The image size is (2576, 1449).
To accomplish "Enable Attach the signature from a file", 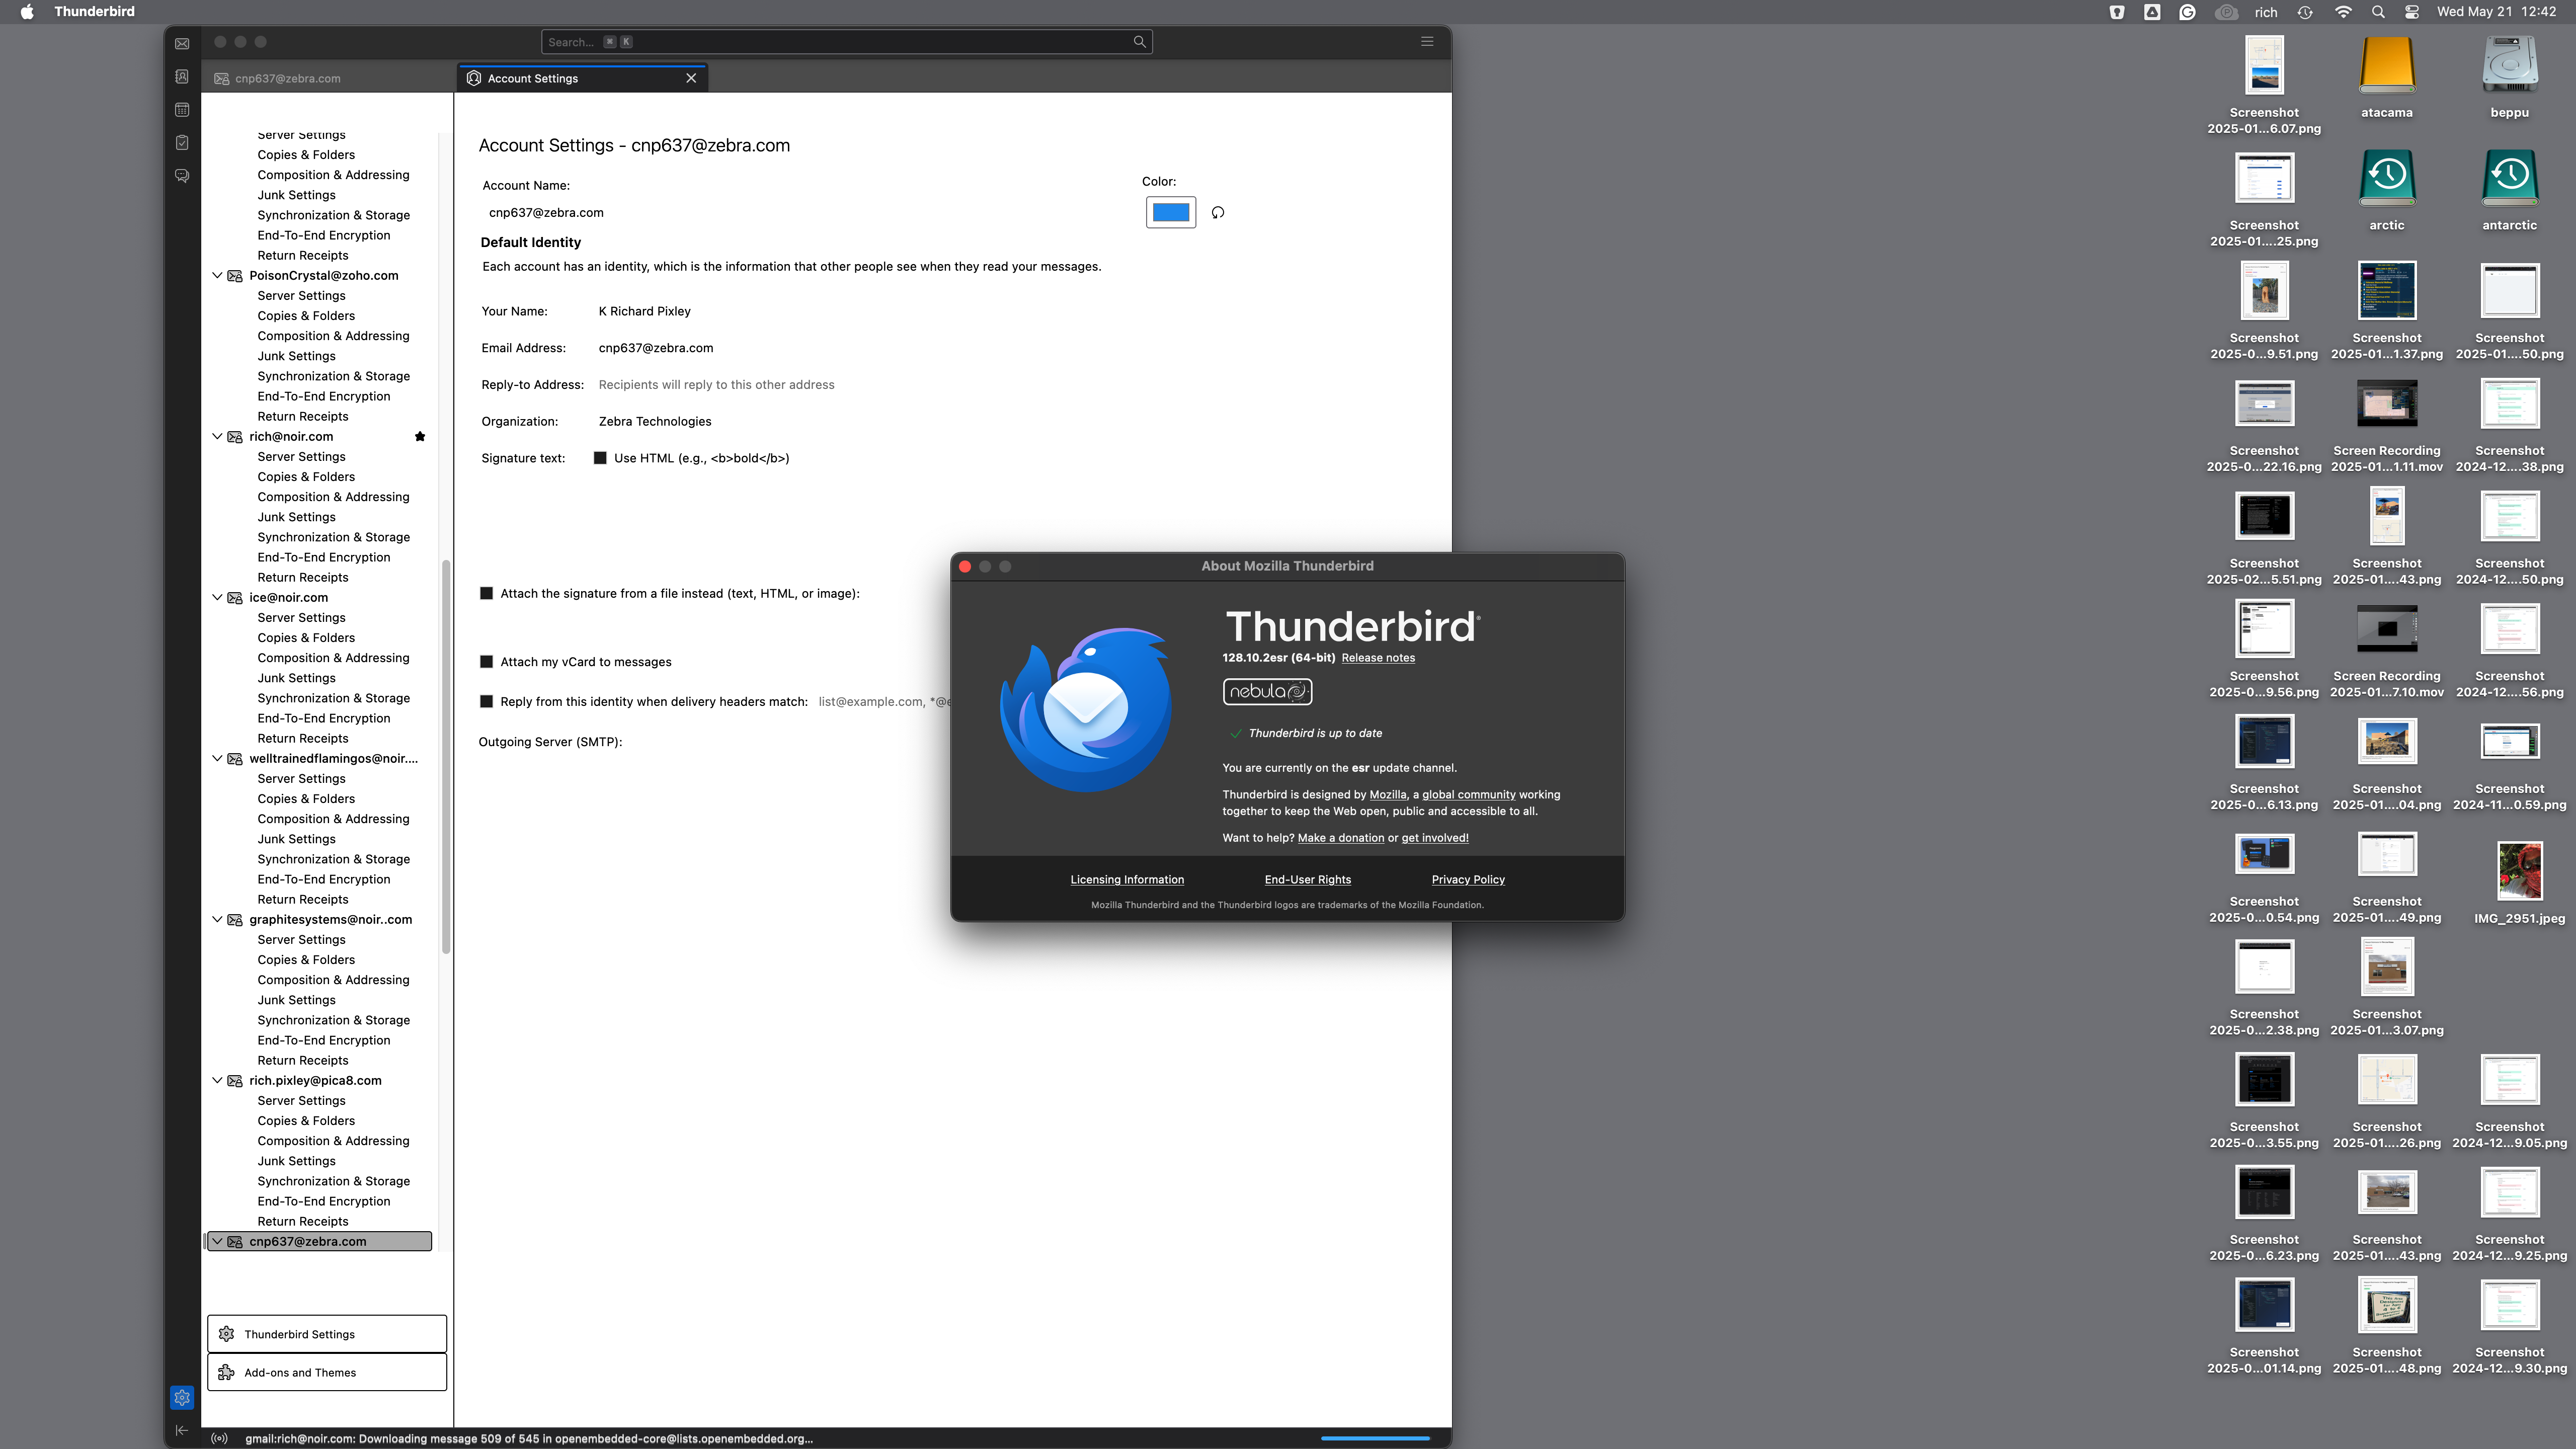I will (486, 593).
